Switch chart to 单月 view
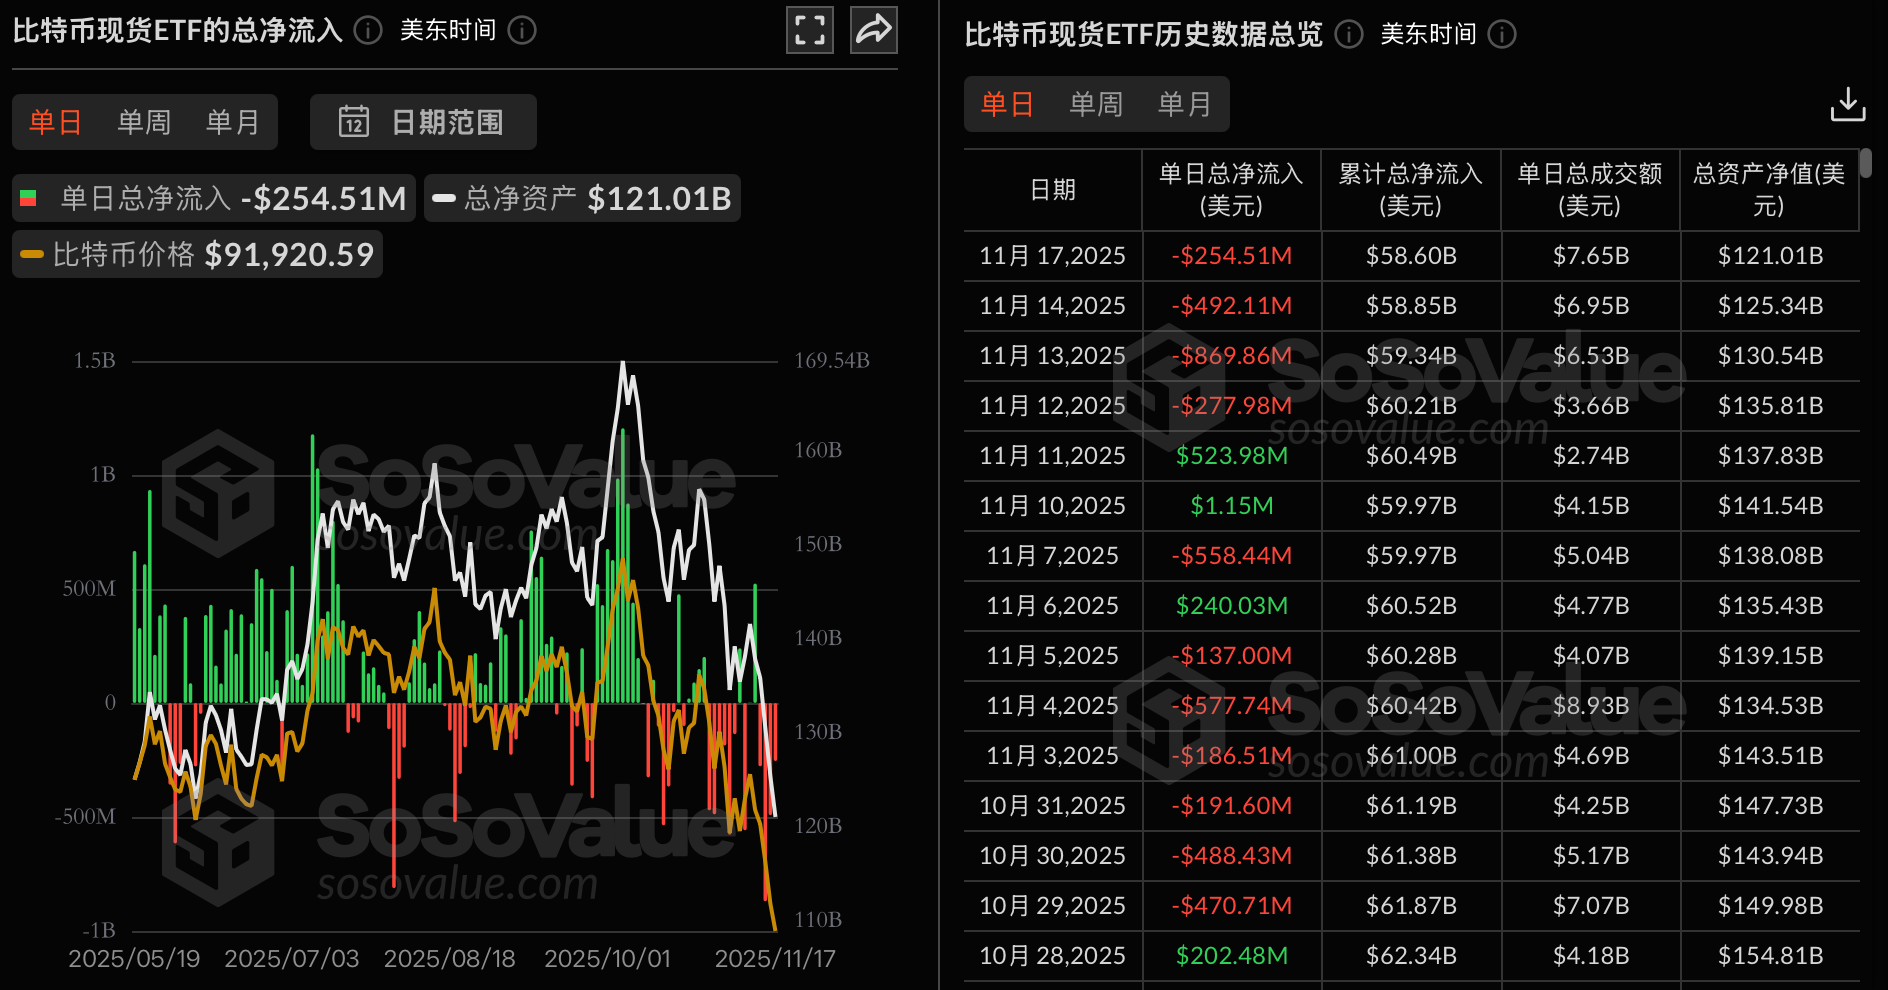The height and width of the screenshot is (990, 1888). point(232,122)
